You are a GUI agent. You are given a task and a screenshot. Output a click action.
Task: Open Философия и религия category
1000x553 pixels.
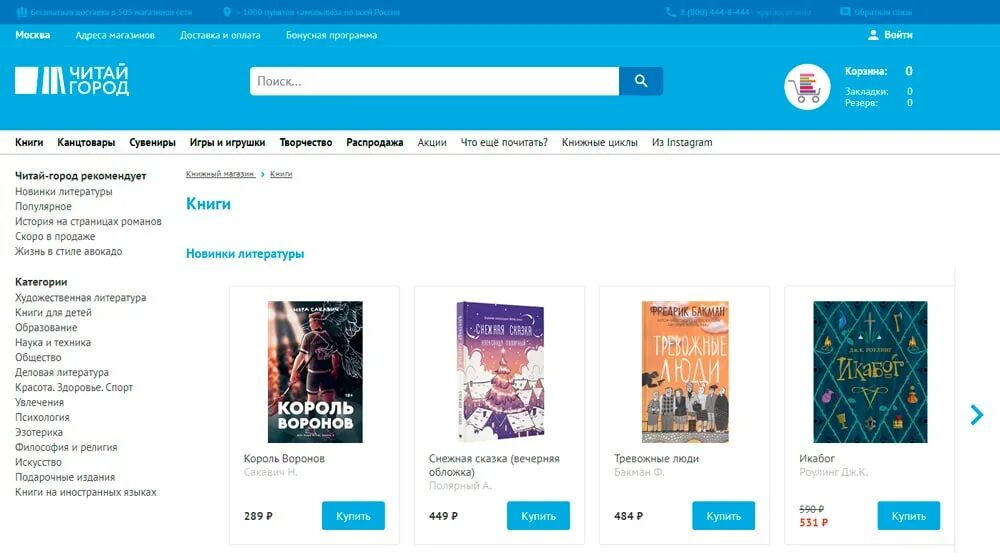click(x=66, y=447)
